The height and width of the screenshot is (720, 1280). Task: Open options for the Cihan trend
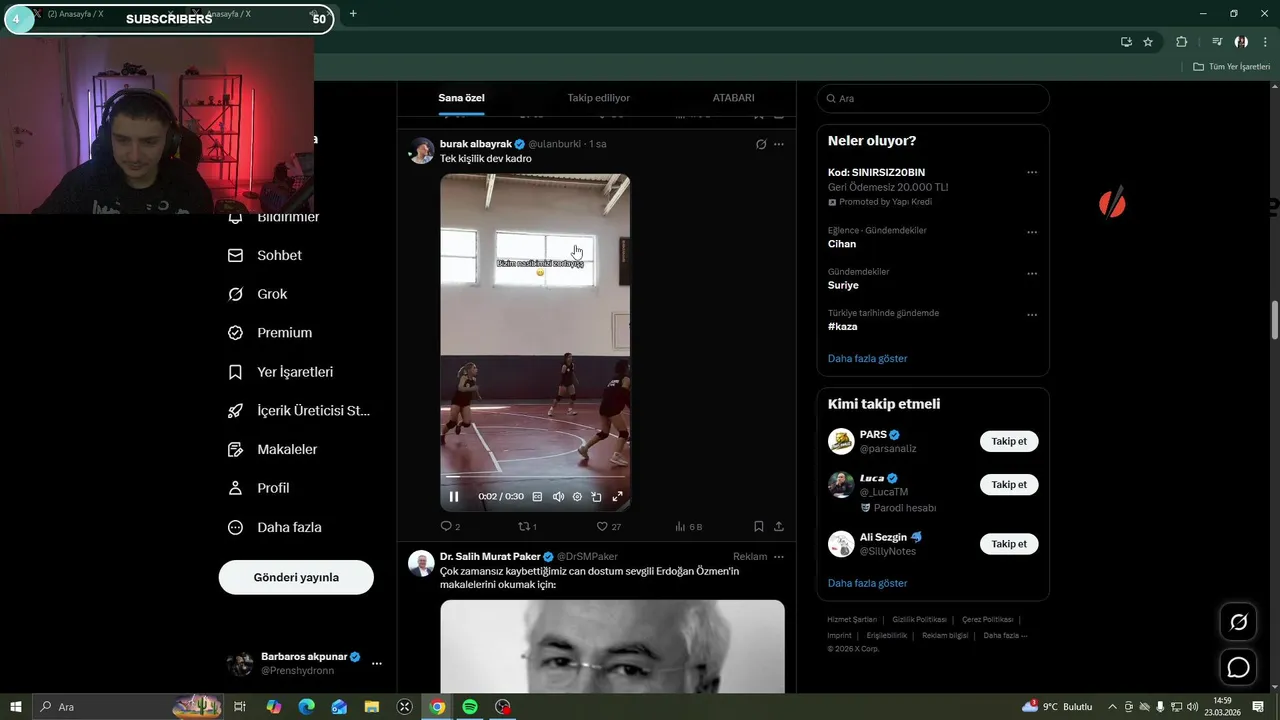[1032, 232]
